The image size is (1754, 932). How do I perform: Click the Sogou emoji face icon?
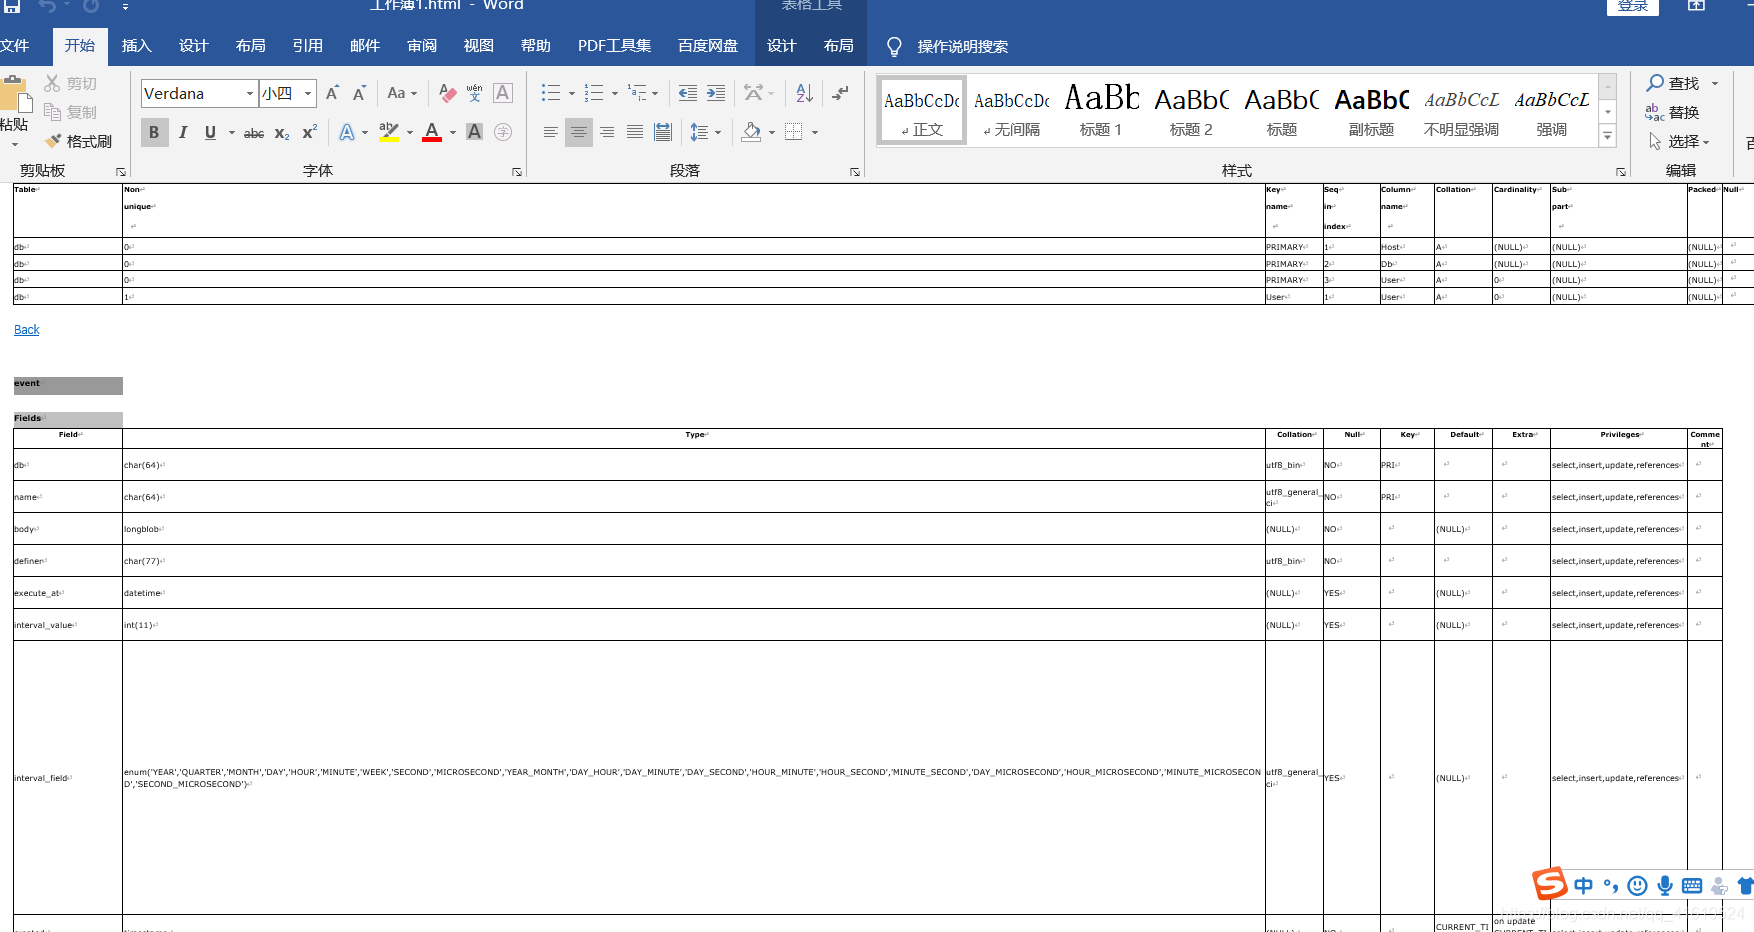click(1637, 885)
